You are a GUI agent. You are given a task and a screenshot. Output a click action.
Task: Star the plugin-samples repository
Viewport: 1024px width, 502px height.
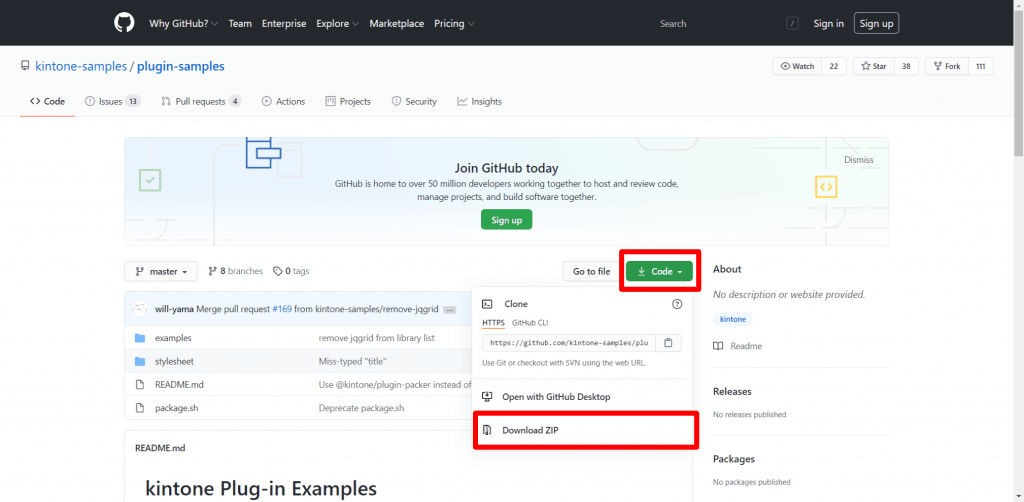874,66
